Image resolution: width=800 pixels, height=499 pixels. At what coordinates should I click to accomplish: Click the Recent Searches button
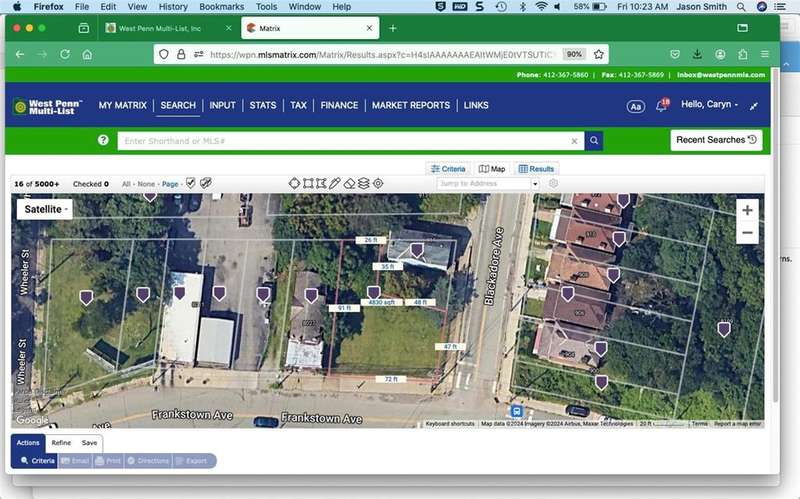coord(716,140)
